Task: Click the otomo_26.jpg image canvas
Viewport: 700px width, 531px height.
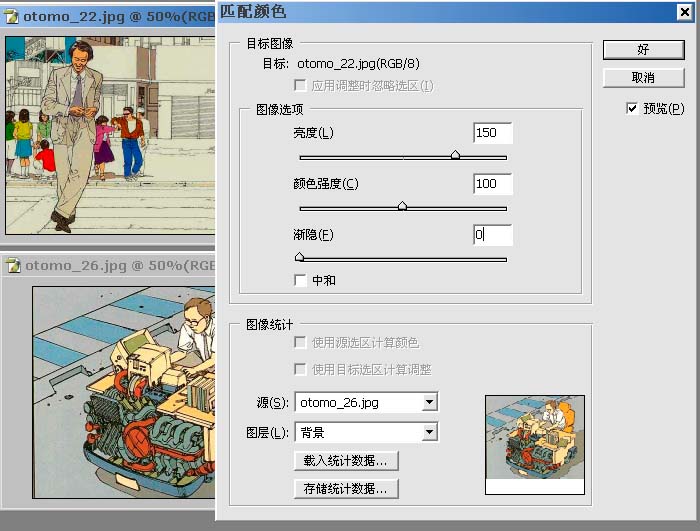Action: (x=124, y=393)
